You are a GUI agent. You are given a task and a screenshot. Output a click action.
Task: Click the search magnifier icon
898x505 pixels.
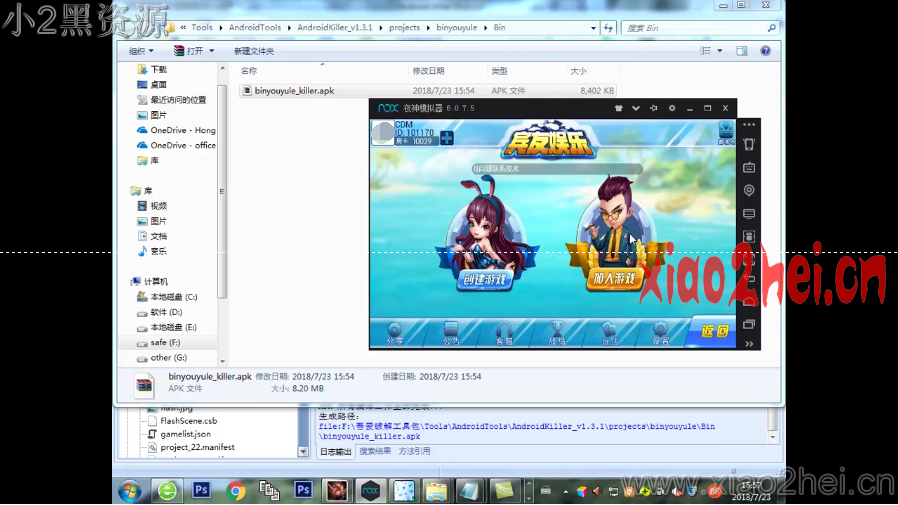pos(771,28)
